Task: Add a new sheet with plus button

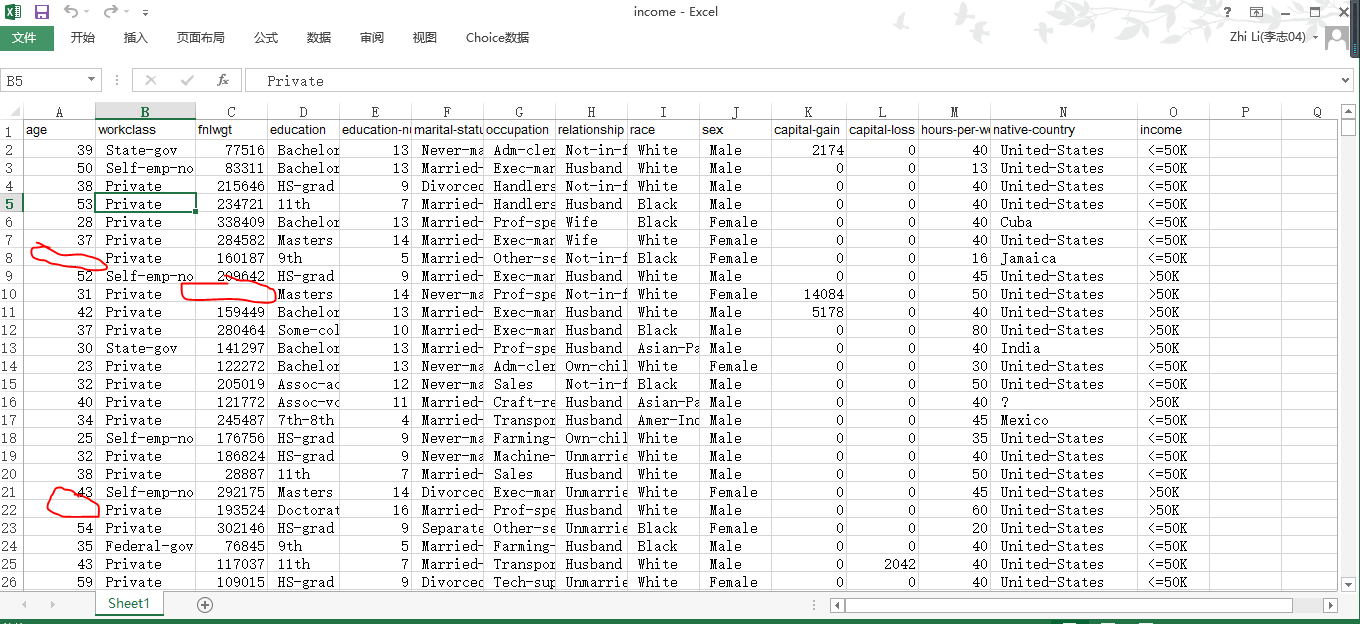Action: (205, 605)
